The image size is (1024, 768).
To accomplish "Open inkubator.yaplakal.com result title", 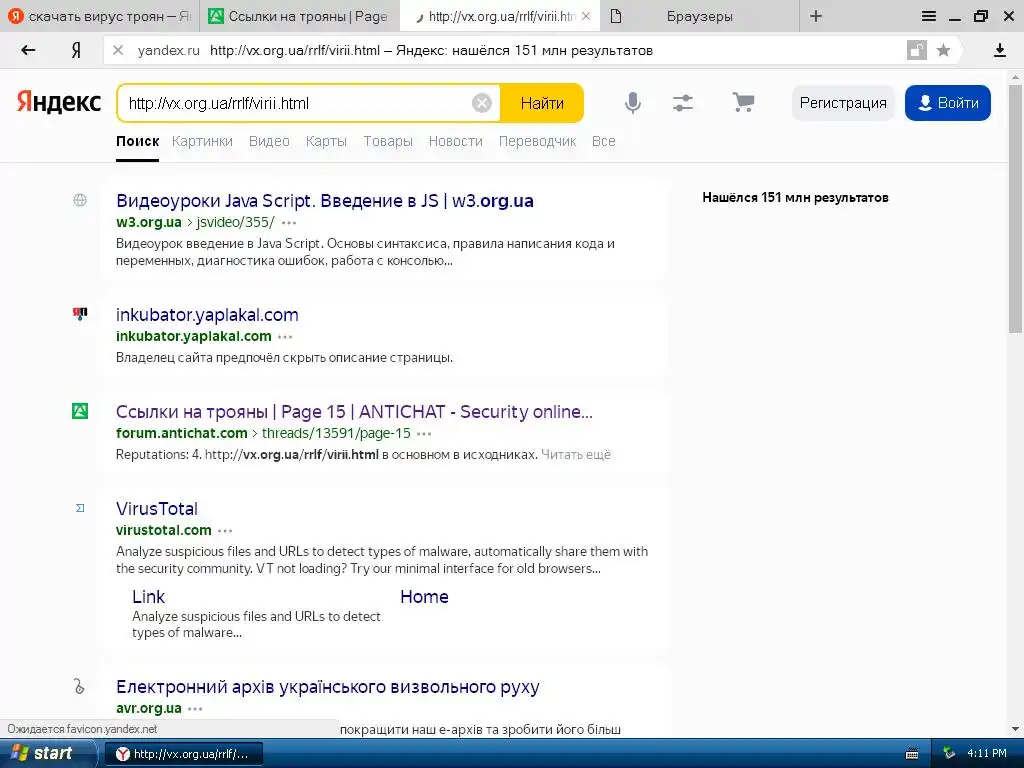I will [207, 315].
